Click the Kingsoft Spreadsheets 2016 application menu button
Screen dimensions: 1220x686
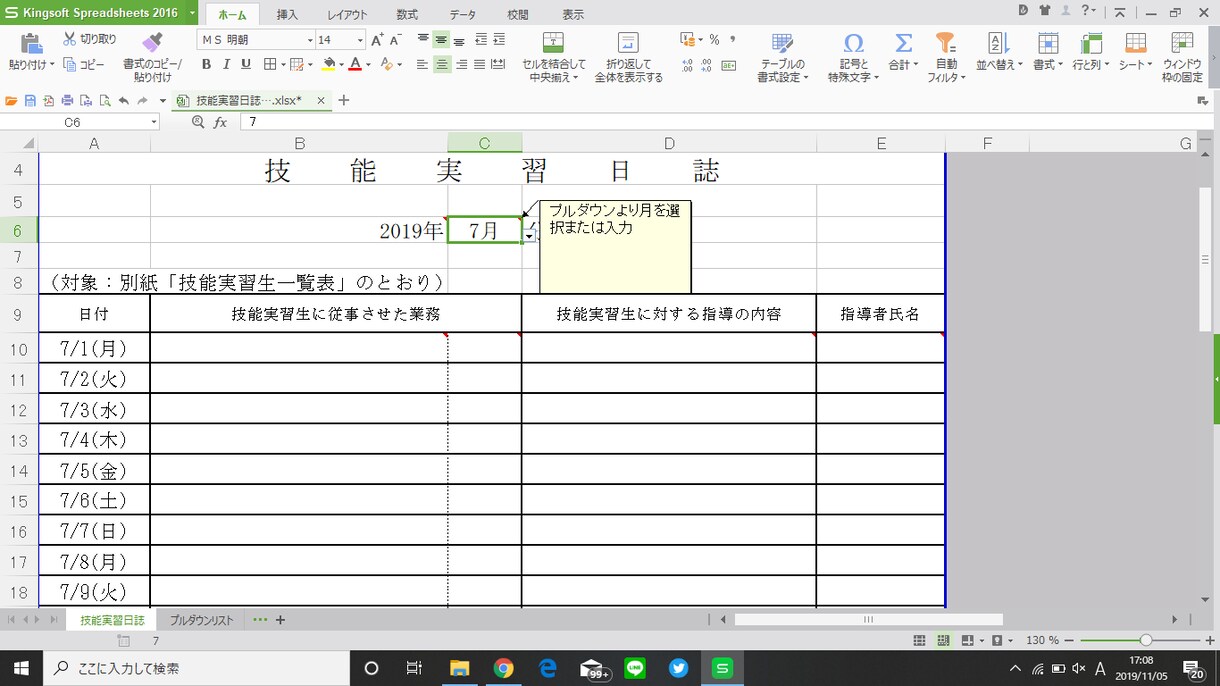click(x=99, y=13)
